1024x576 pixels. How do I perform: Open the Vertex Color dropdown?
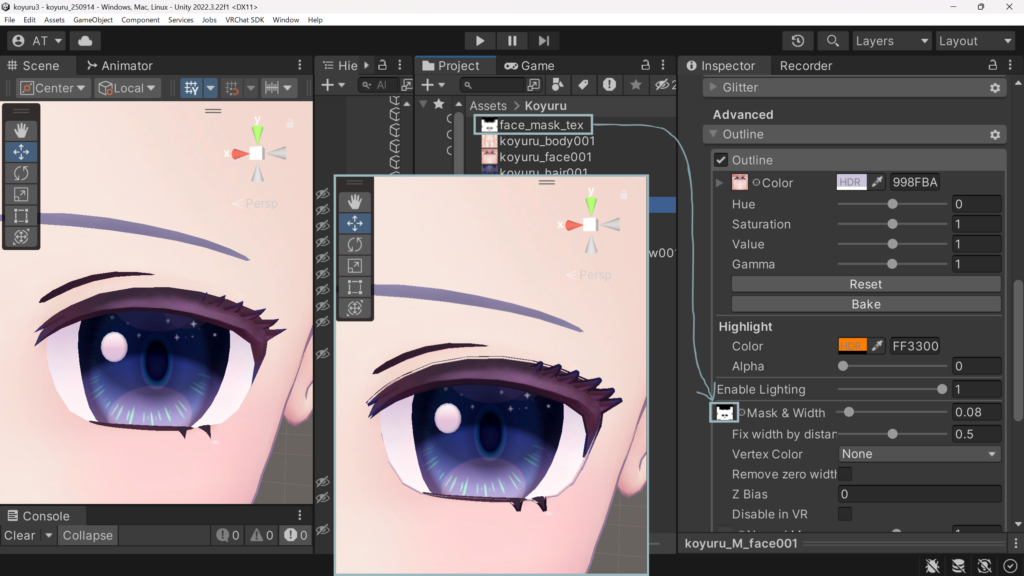(x=919, y=454)
